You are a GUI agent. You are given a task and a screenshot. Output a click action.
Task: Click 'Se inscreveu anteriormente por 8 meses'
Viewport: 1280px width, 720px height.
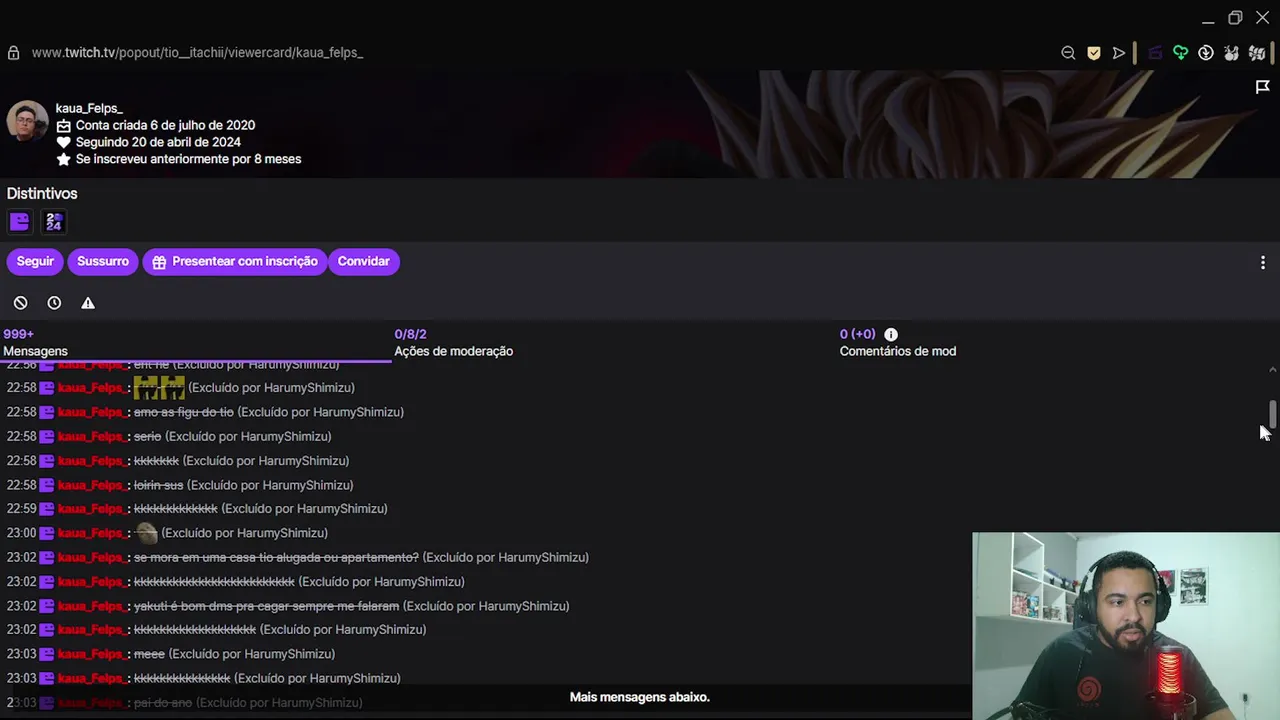point(188,160)
